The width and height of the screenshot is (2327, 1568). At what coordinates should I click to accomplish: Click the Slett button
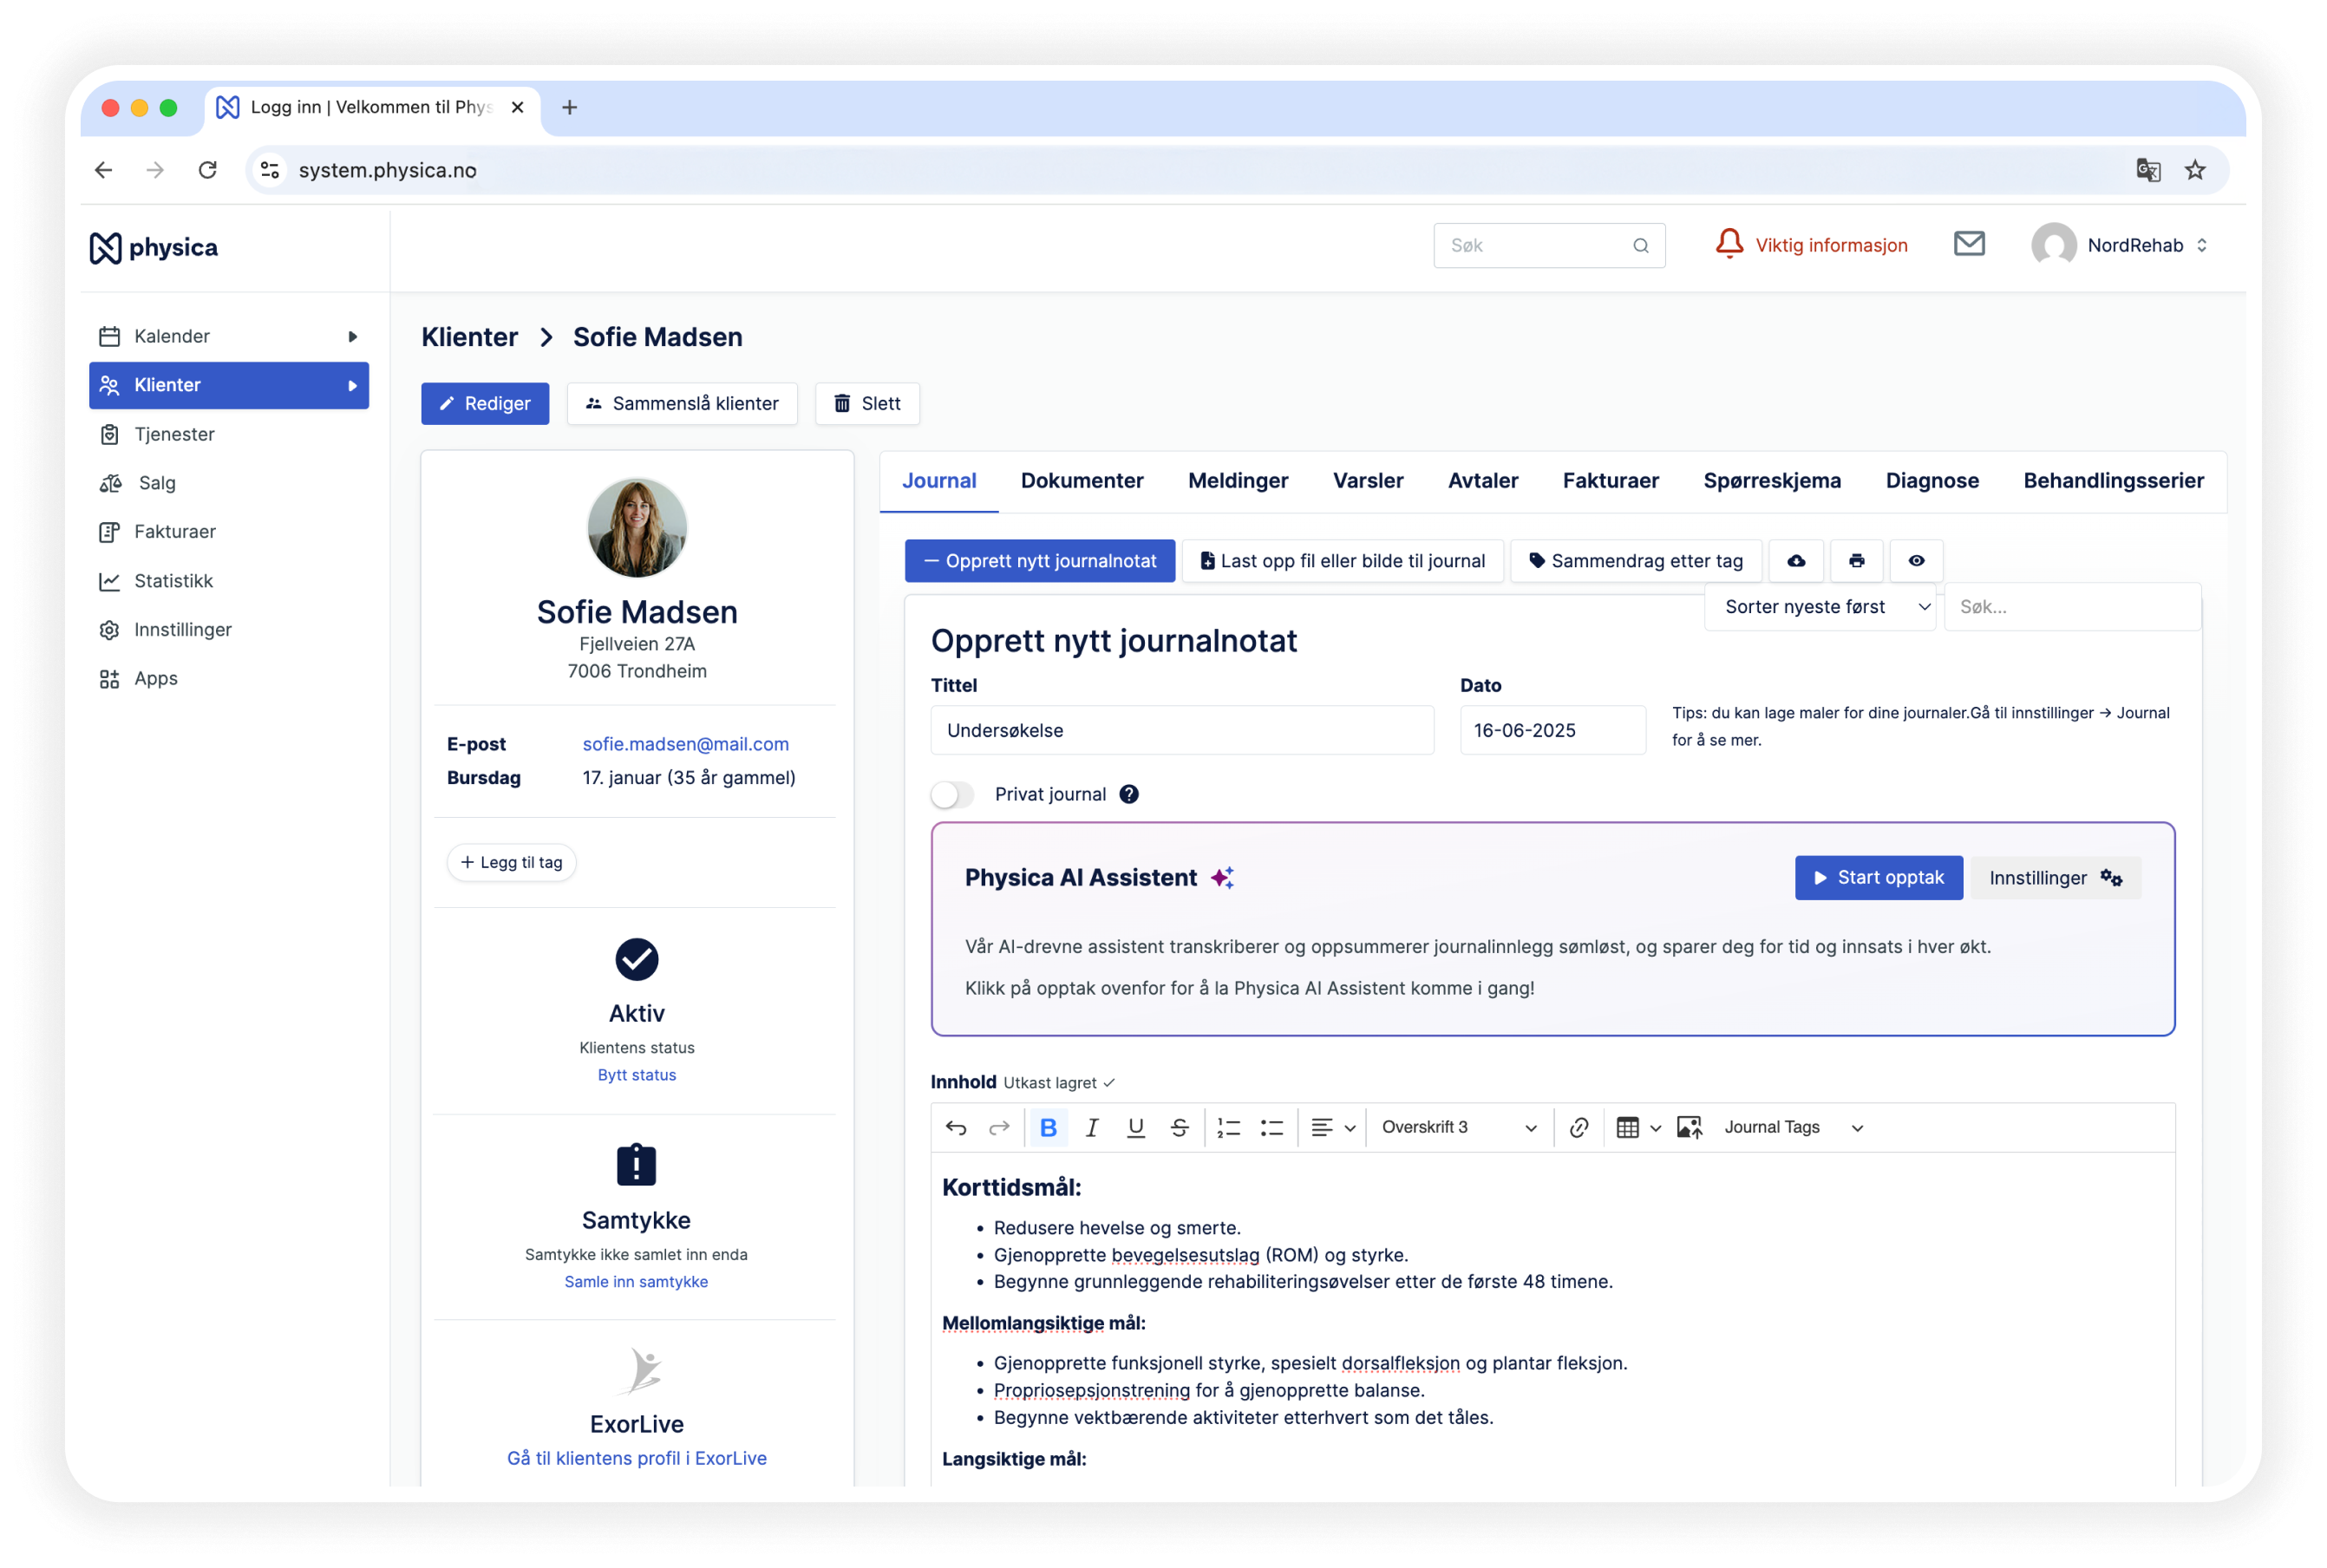point(867,404)
